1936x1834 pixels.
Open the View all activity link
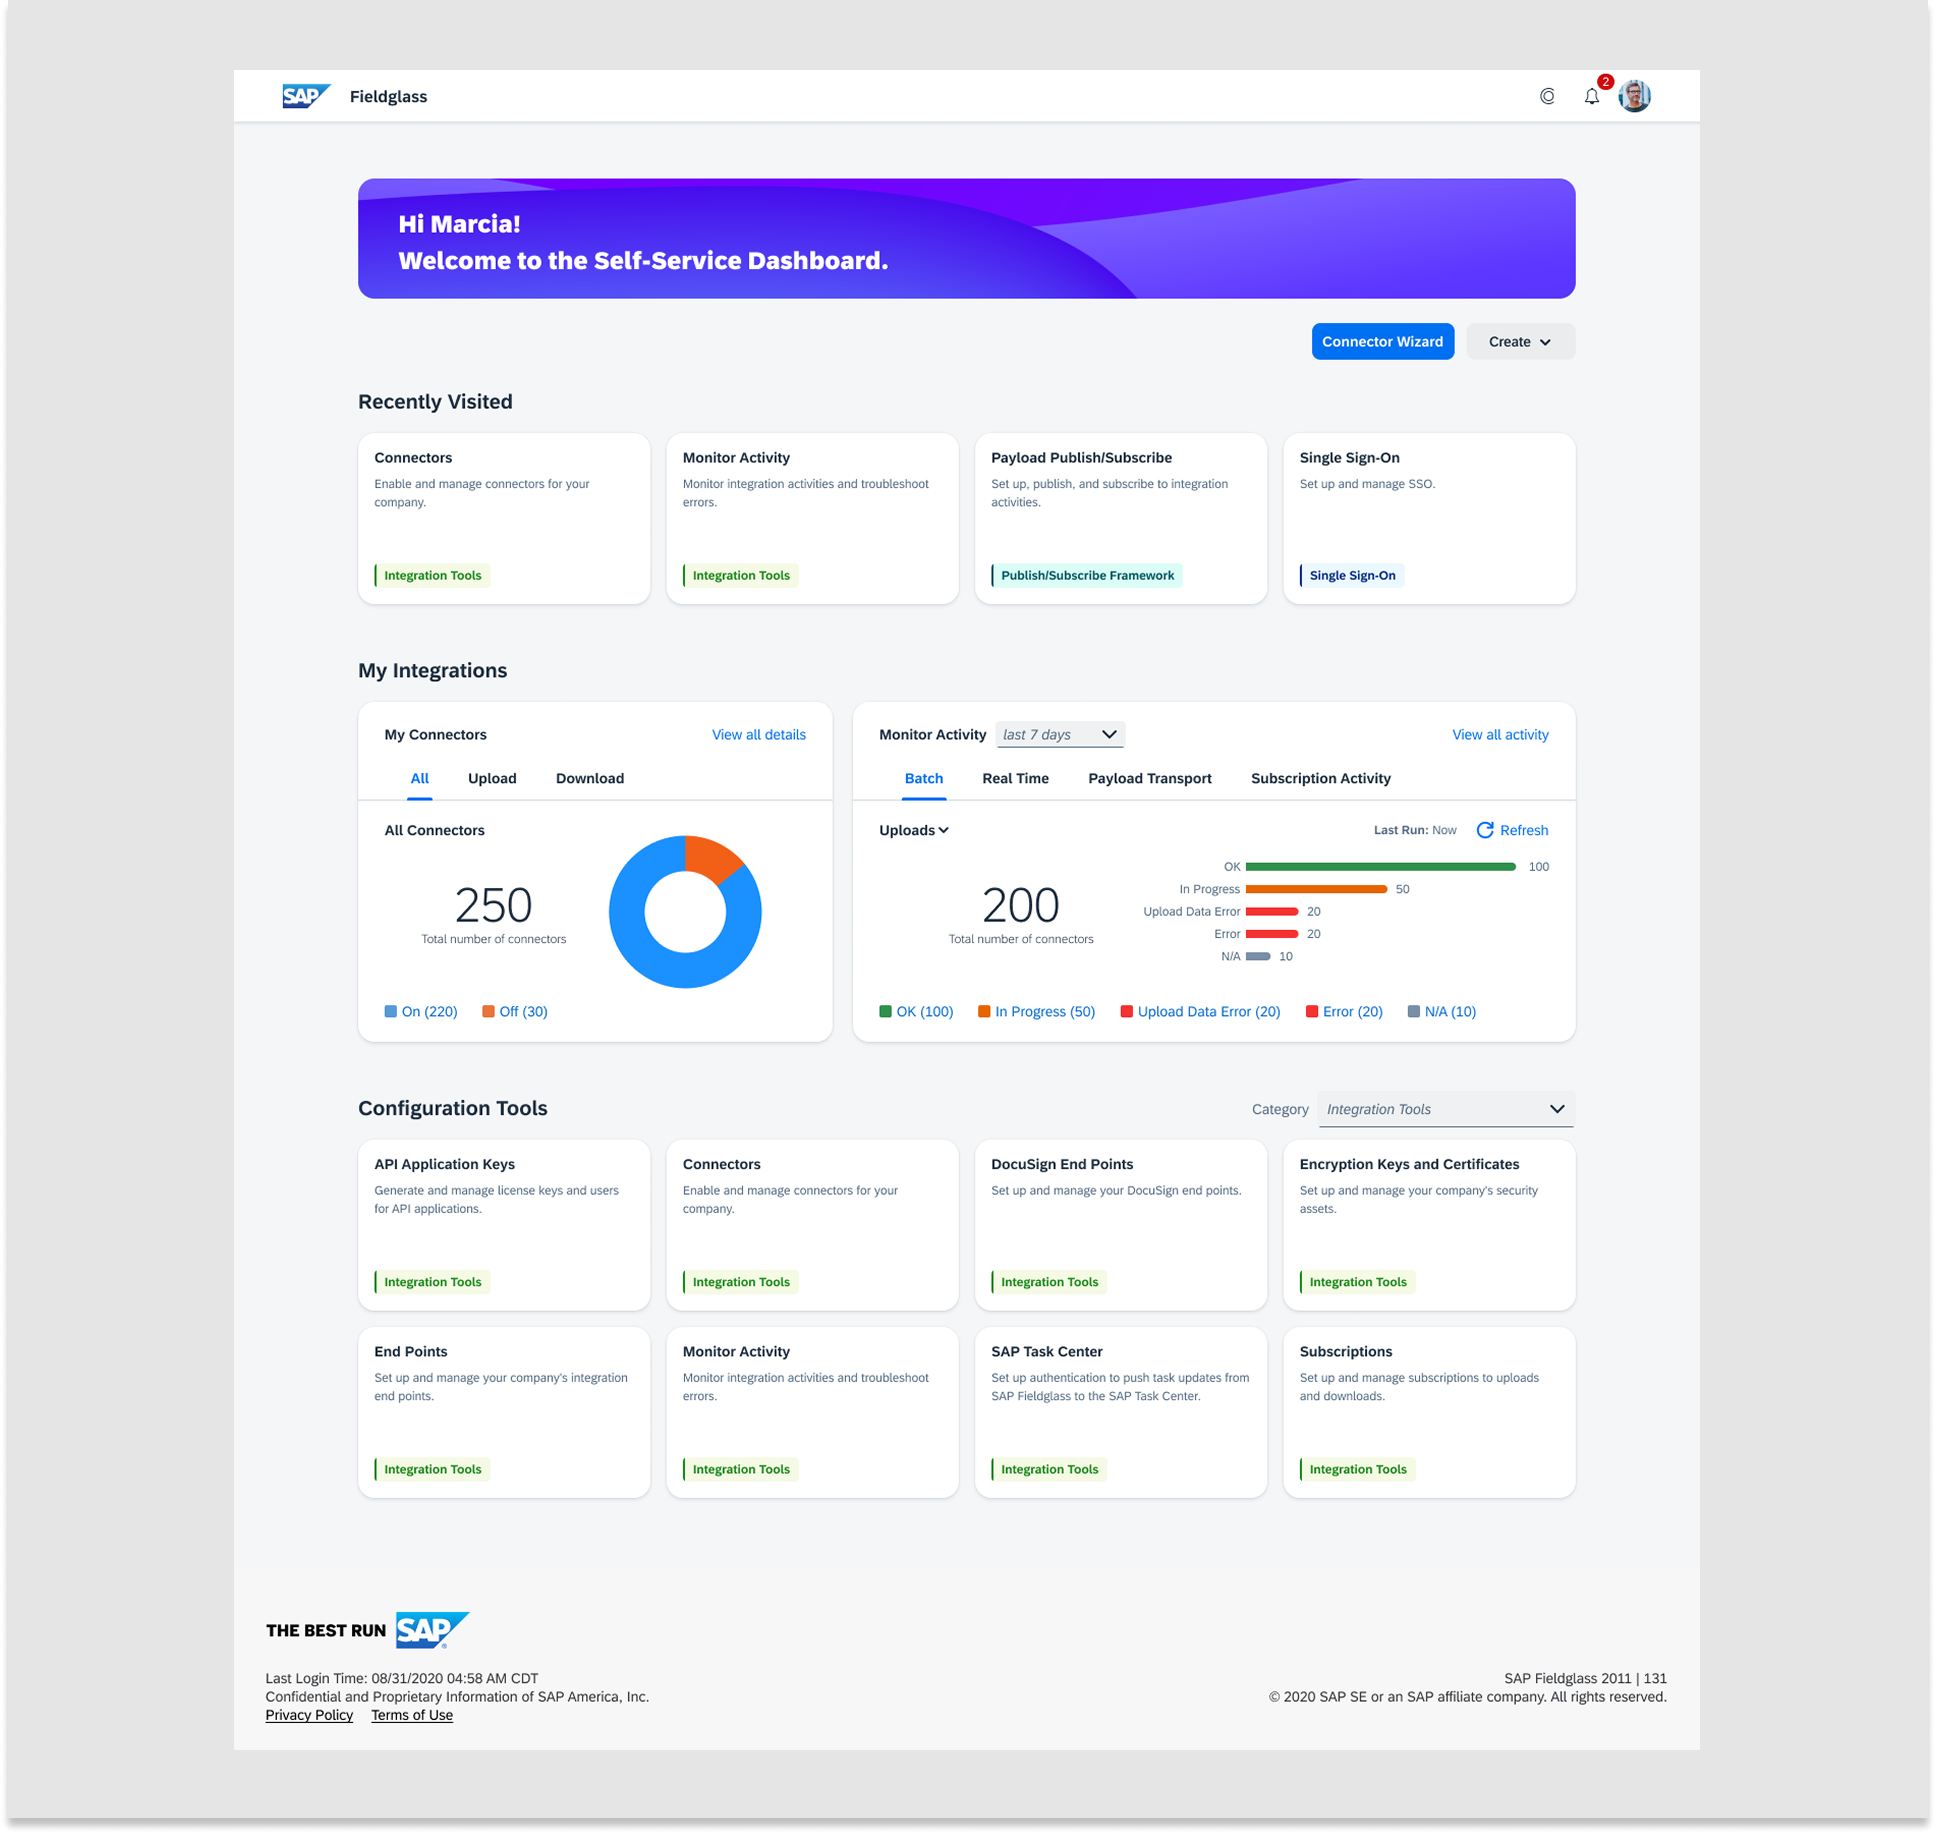click(1500, 735)
